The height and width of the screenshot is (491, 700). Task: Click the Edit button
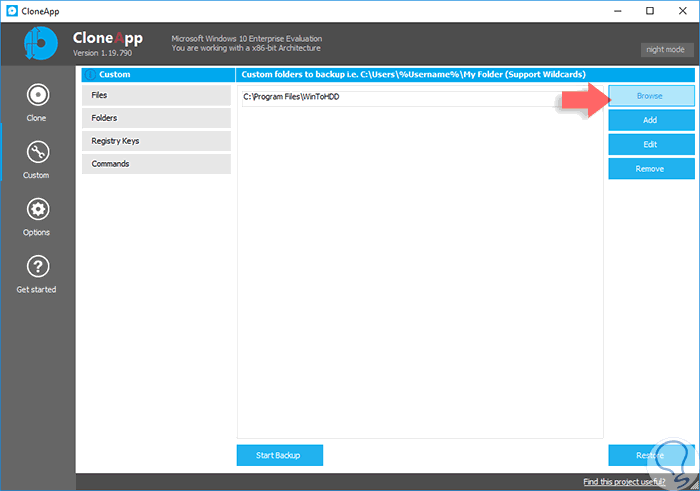coord(651,145)
